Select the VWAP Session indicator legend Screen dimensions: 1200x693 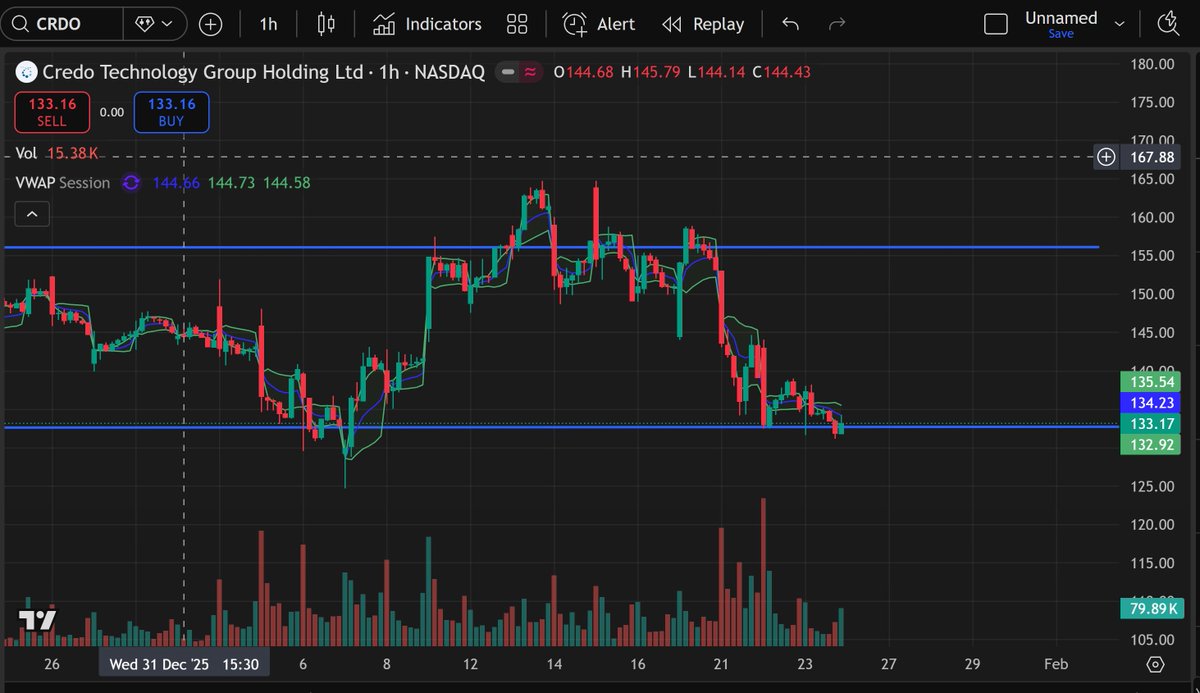click(63, 183)
